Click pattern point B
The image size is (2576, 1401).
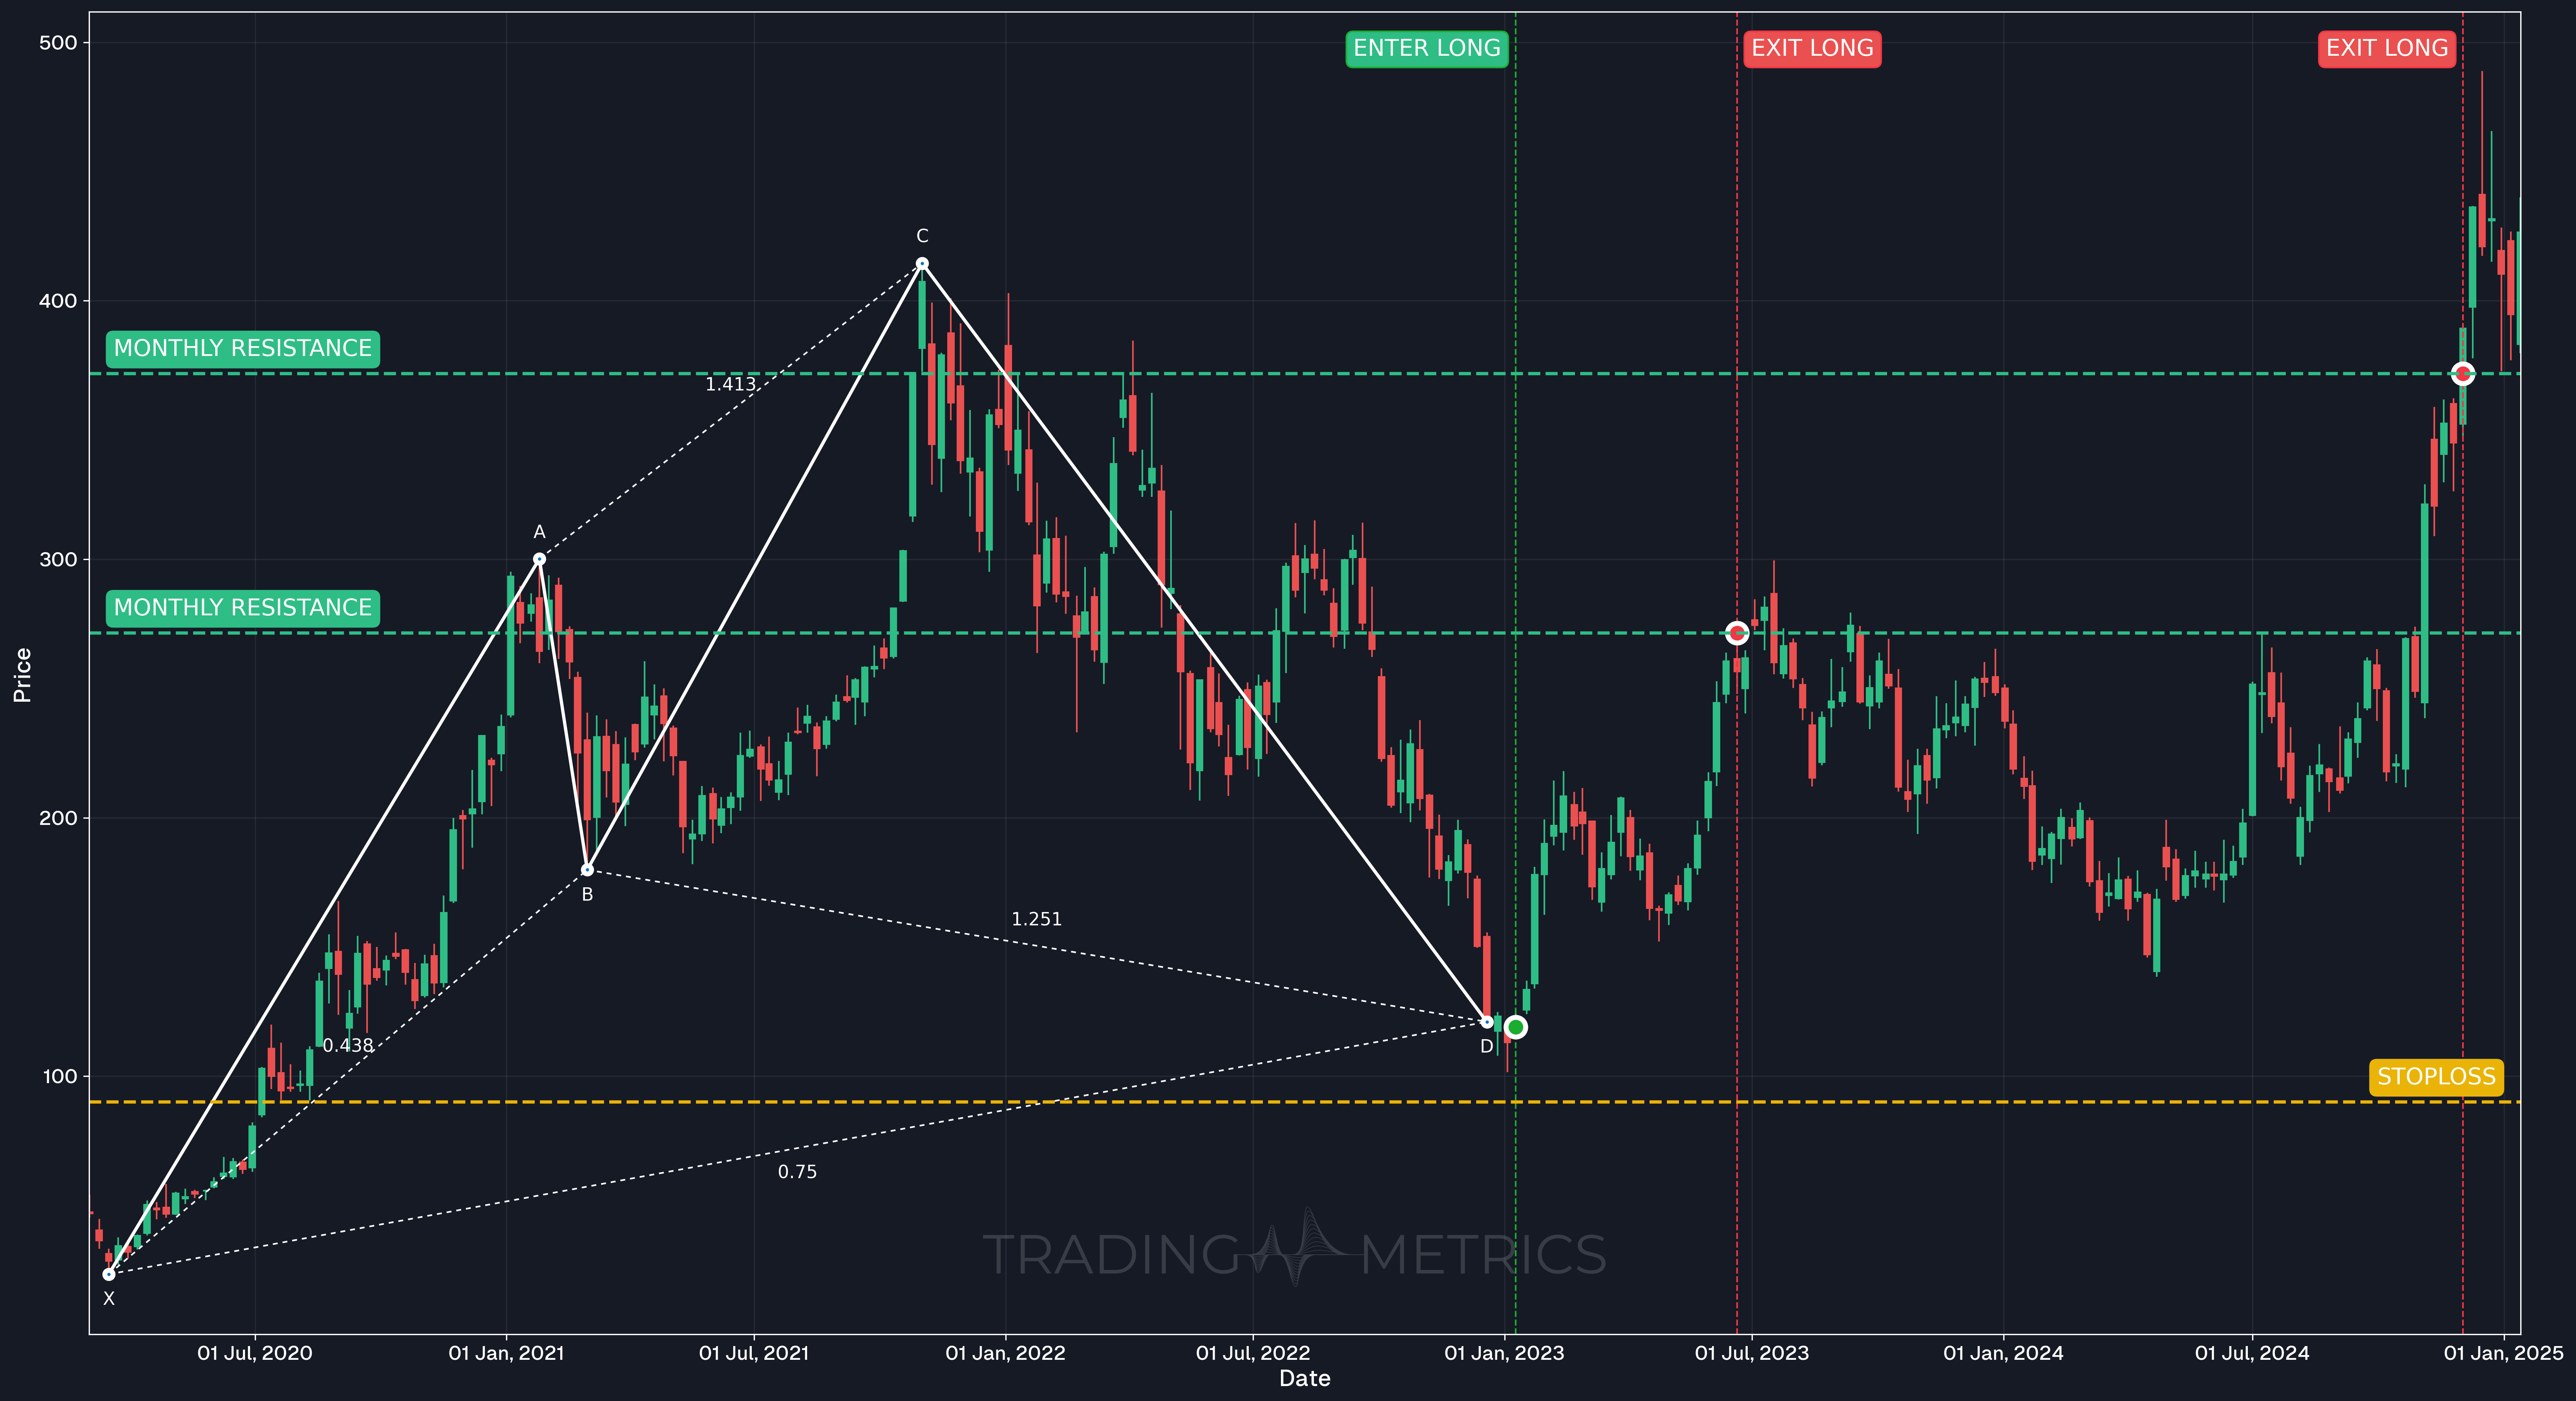click(x=587, y=870)
